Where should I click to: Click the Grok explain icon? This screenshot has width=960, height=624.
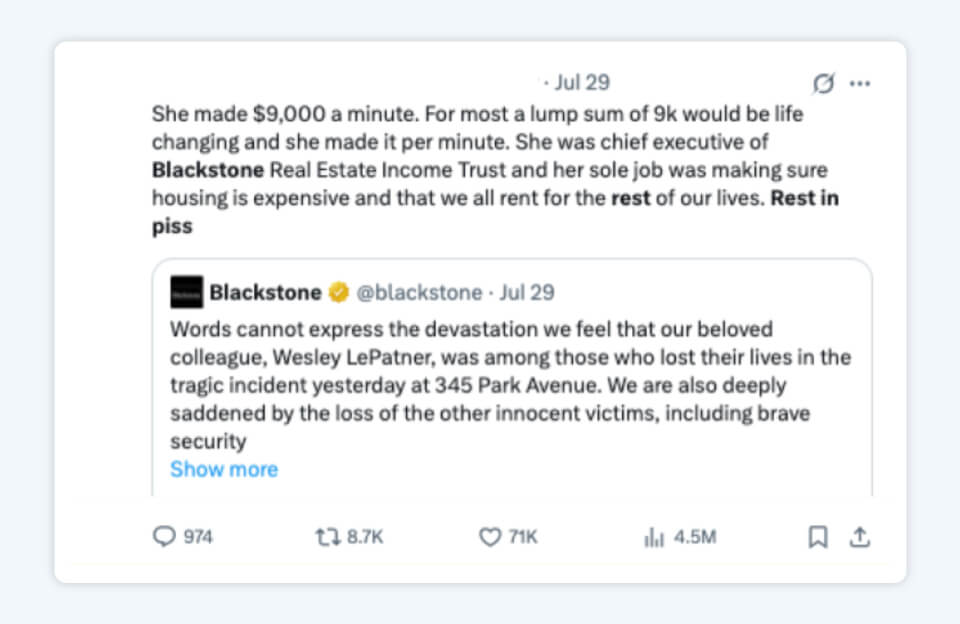[x=823, y=84]
